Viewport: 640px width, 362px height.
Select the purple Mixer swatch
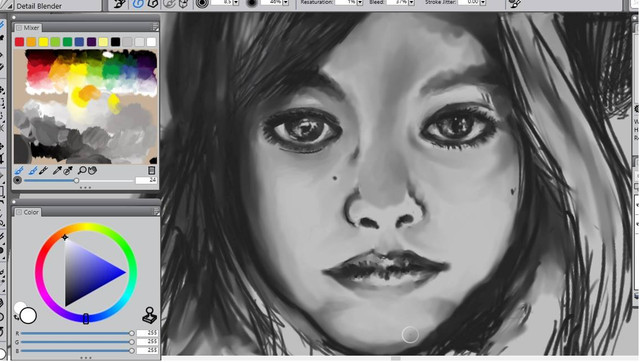point(91,42)
